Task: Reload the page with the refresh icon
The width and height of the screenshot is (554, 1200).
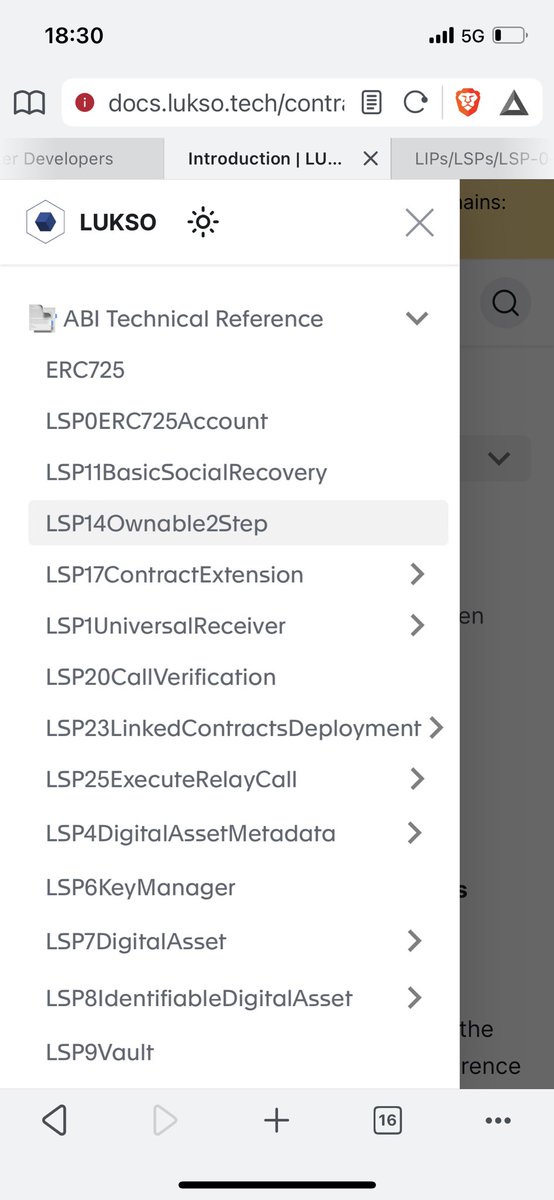Action: click(415, 102)
